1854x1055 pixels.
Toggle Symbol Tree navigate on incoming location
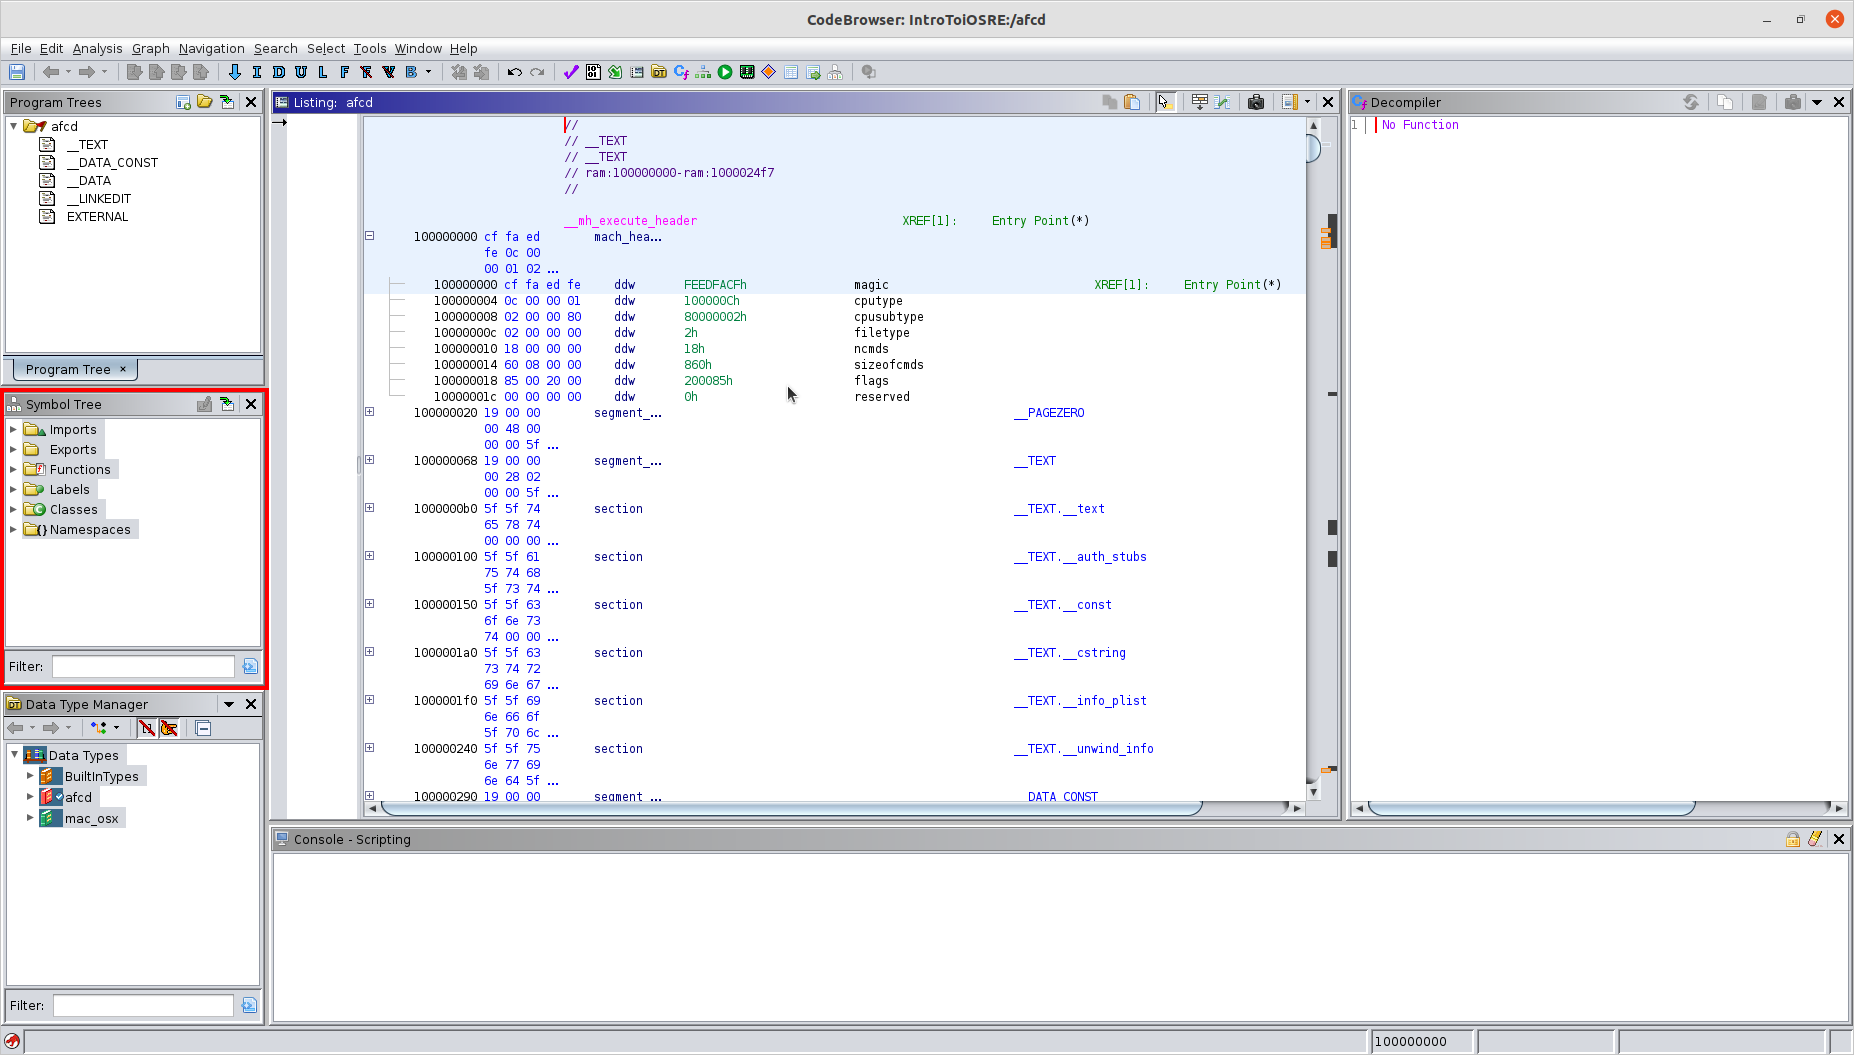point(227,404)
